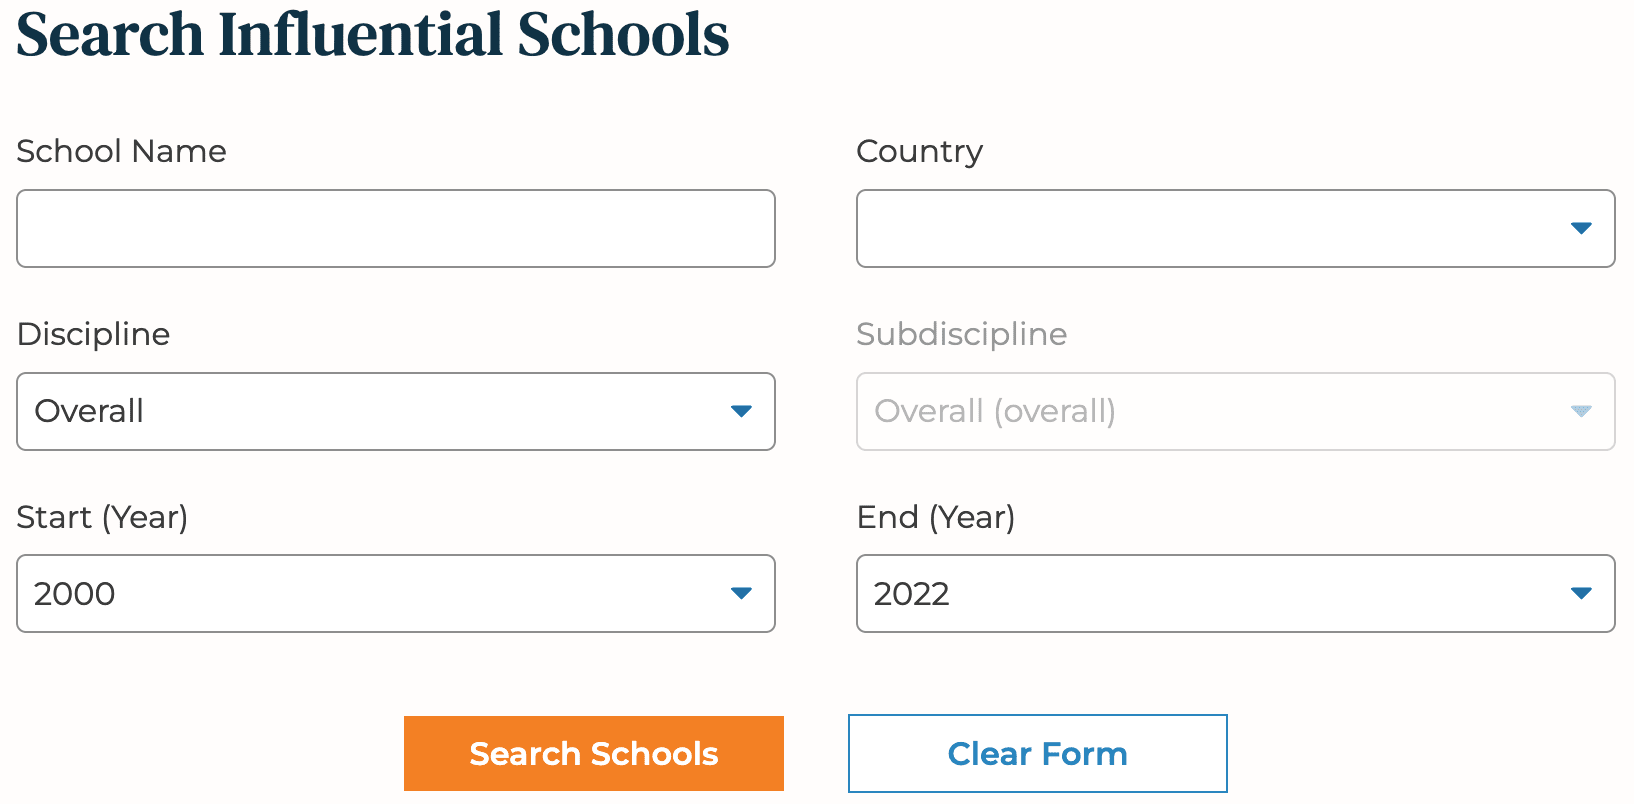Click the orange Search Schools button
This screenshot has width=1634, height=804.
tap(593, 753)
